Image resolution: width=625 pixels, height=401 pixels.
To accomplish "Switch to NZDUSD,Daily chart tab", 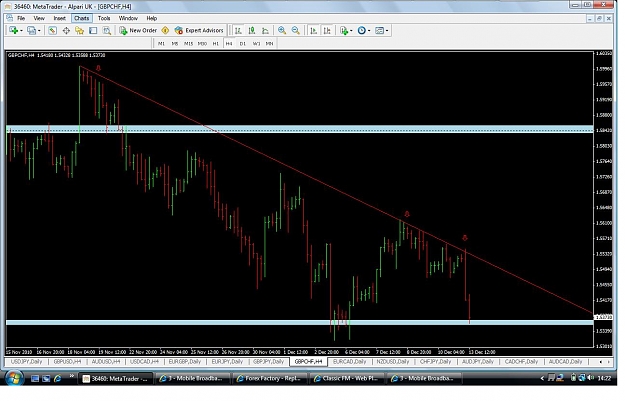I will coord(393,362).
